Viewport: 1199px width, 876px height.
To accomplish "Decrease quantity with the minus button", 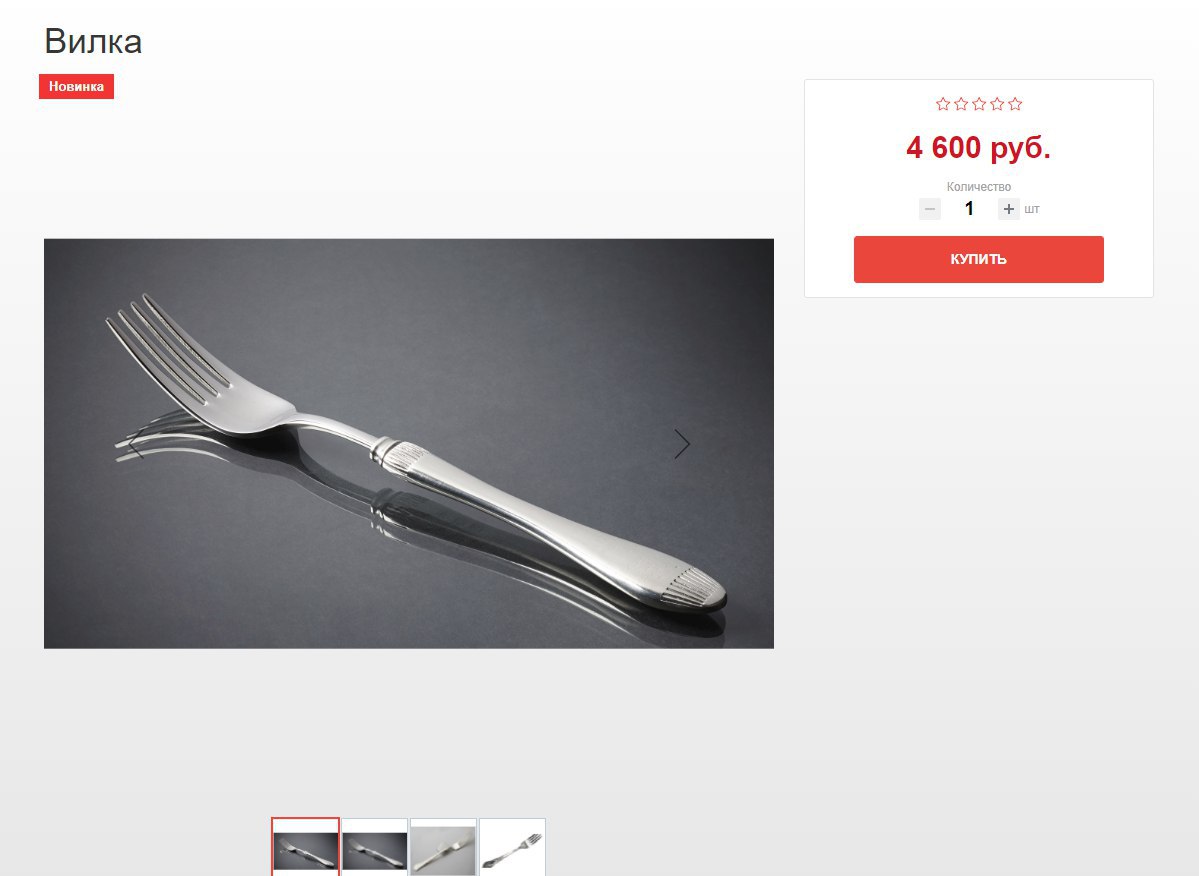I will (930, 209).
